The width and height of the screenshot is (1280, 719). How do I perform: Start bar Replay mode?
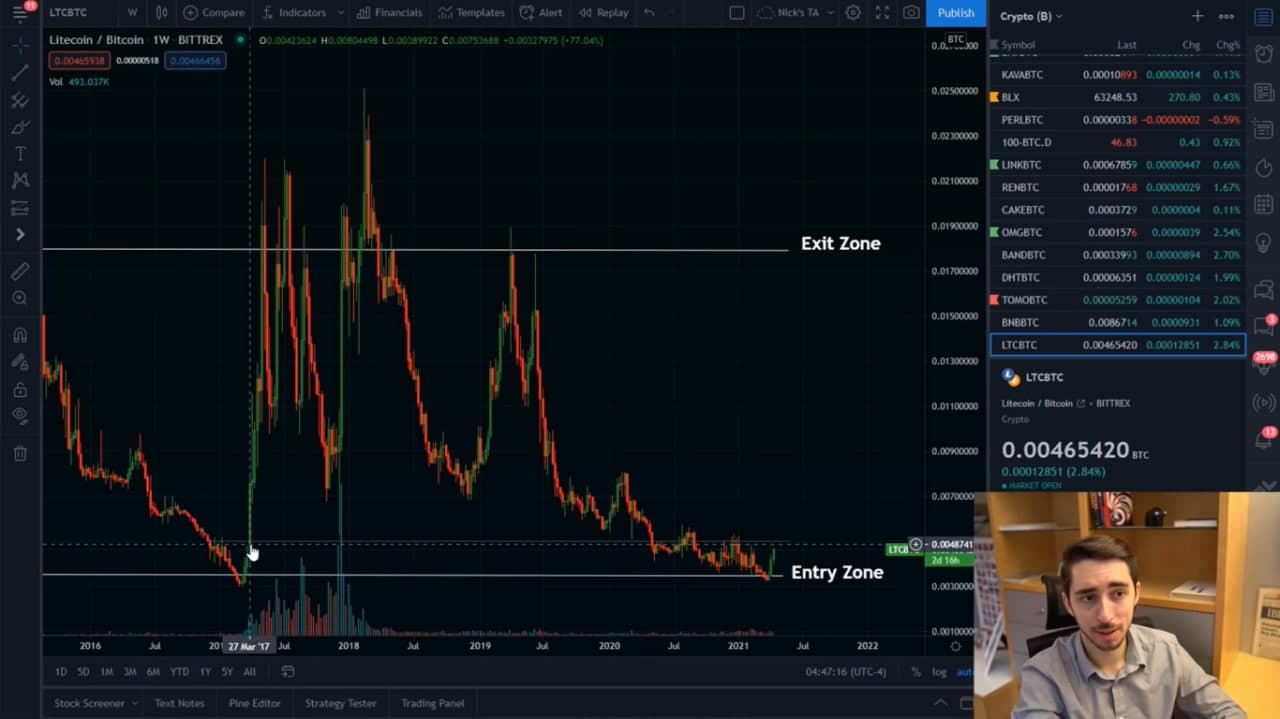[x=603, y=13]
